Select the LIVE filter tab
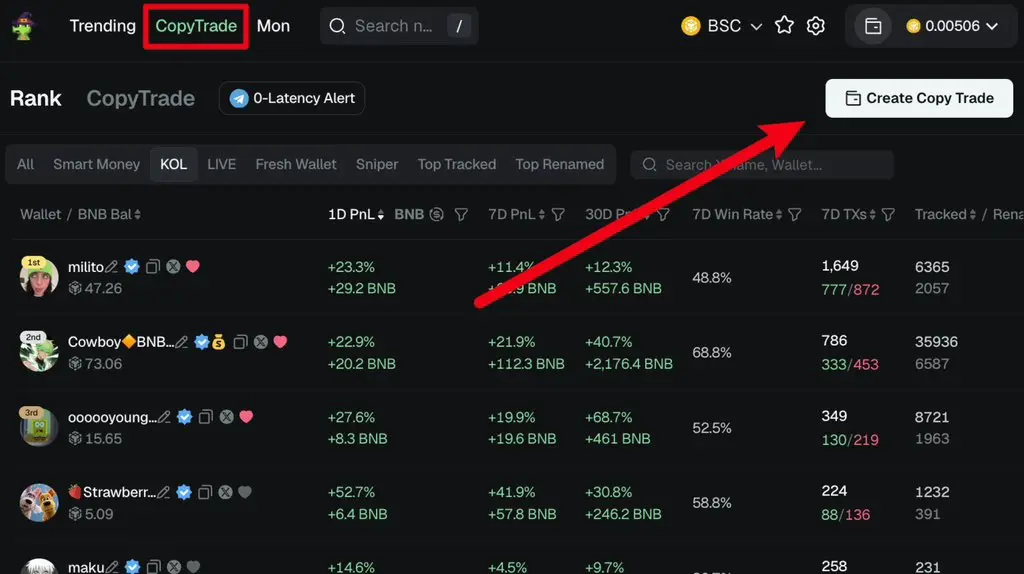The width and height of the screenshot is (1024, 574). 221,165
